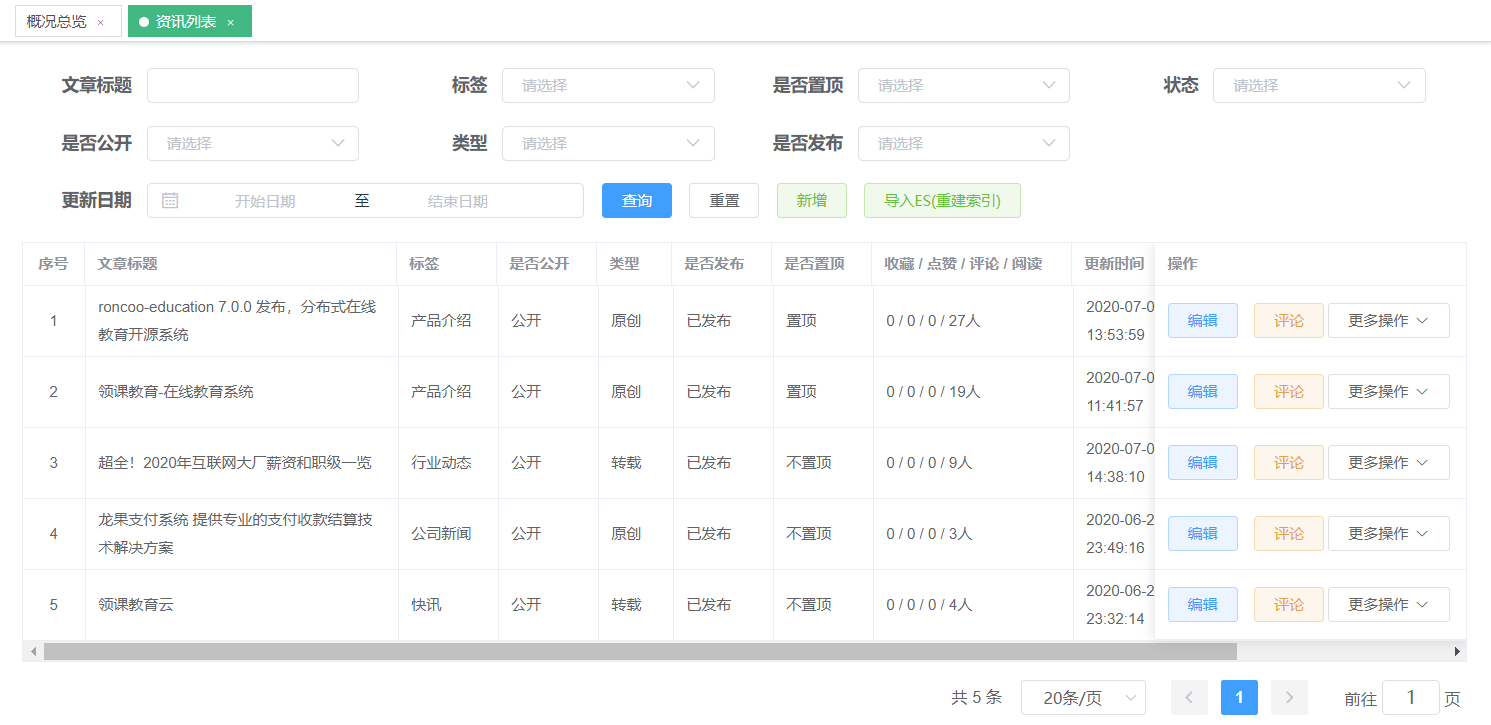The image size is (1491, 725).
Task: Click the horizontal table scrollbar thumb
Action: [640, 652]
